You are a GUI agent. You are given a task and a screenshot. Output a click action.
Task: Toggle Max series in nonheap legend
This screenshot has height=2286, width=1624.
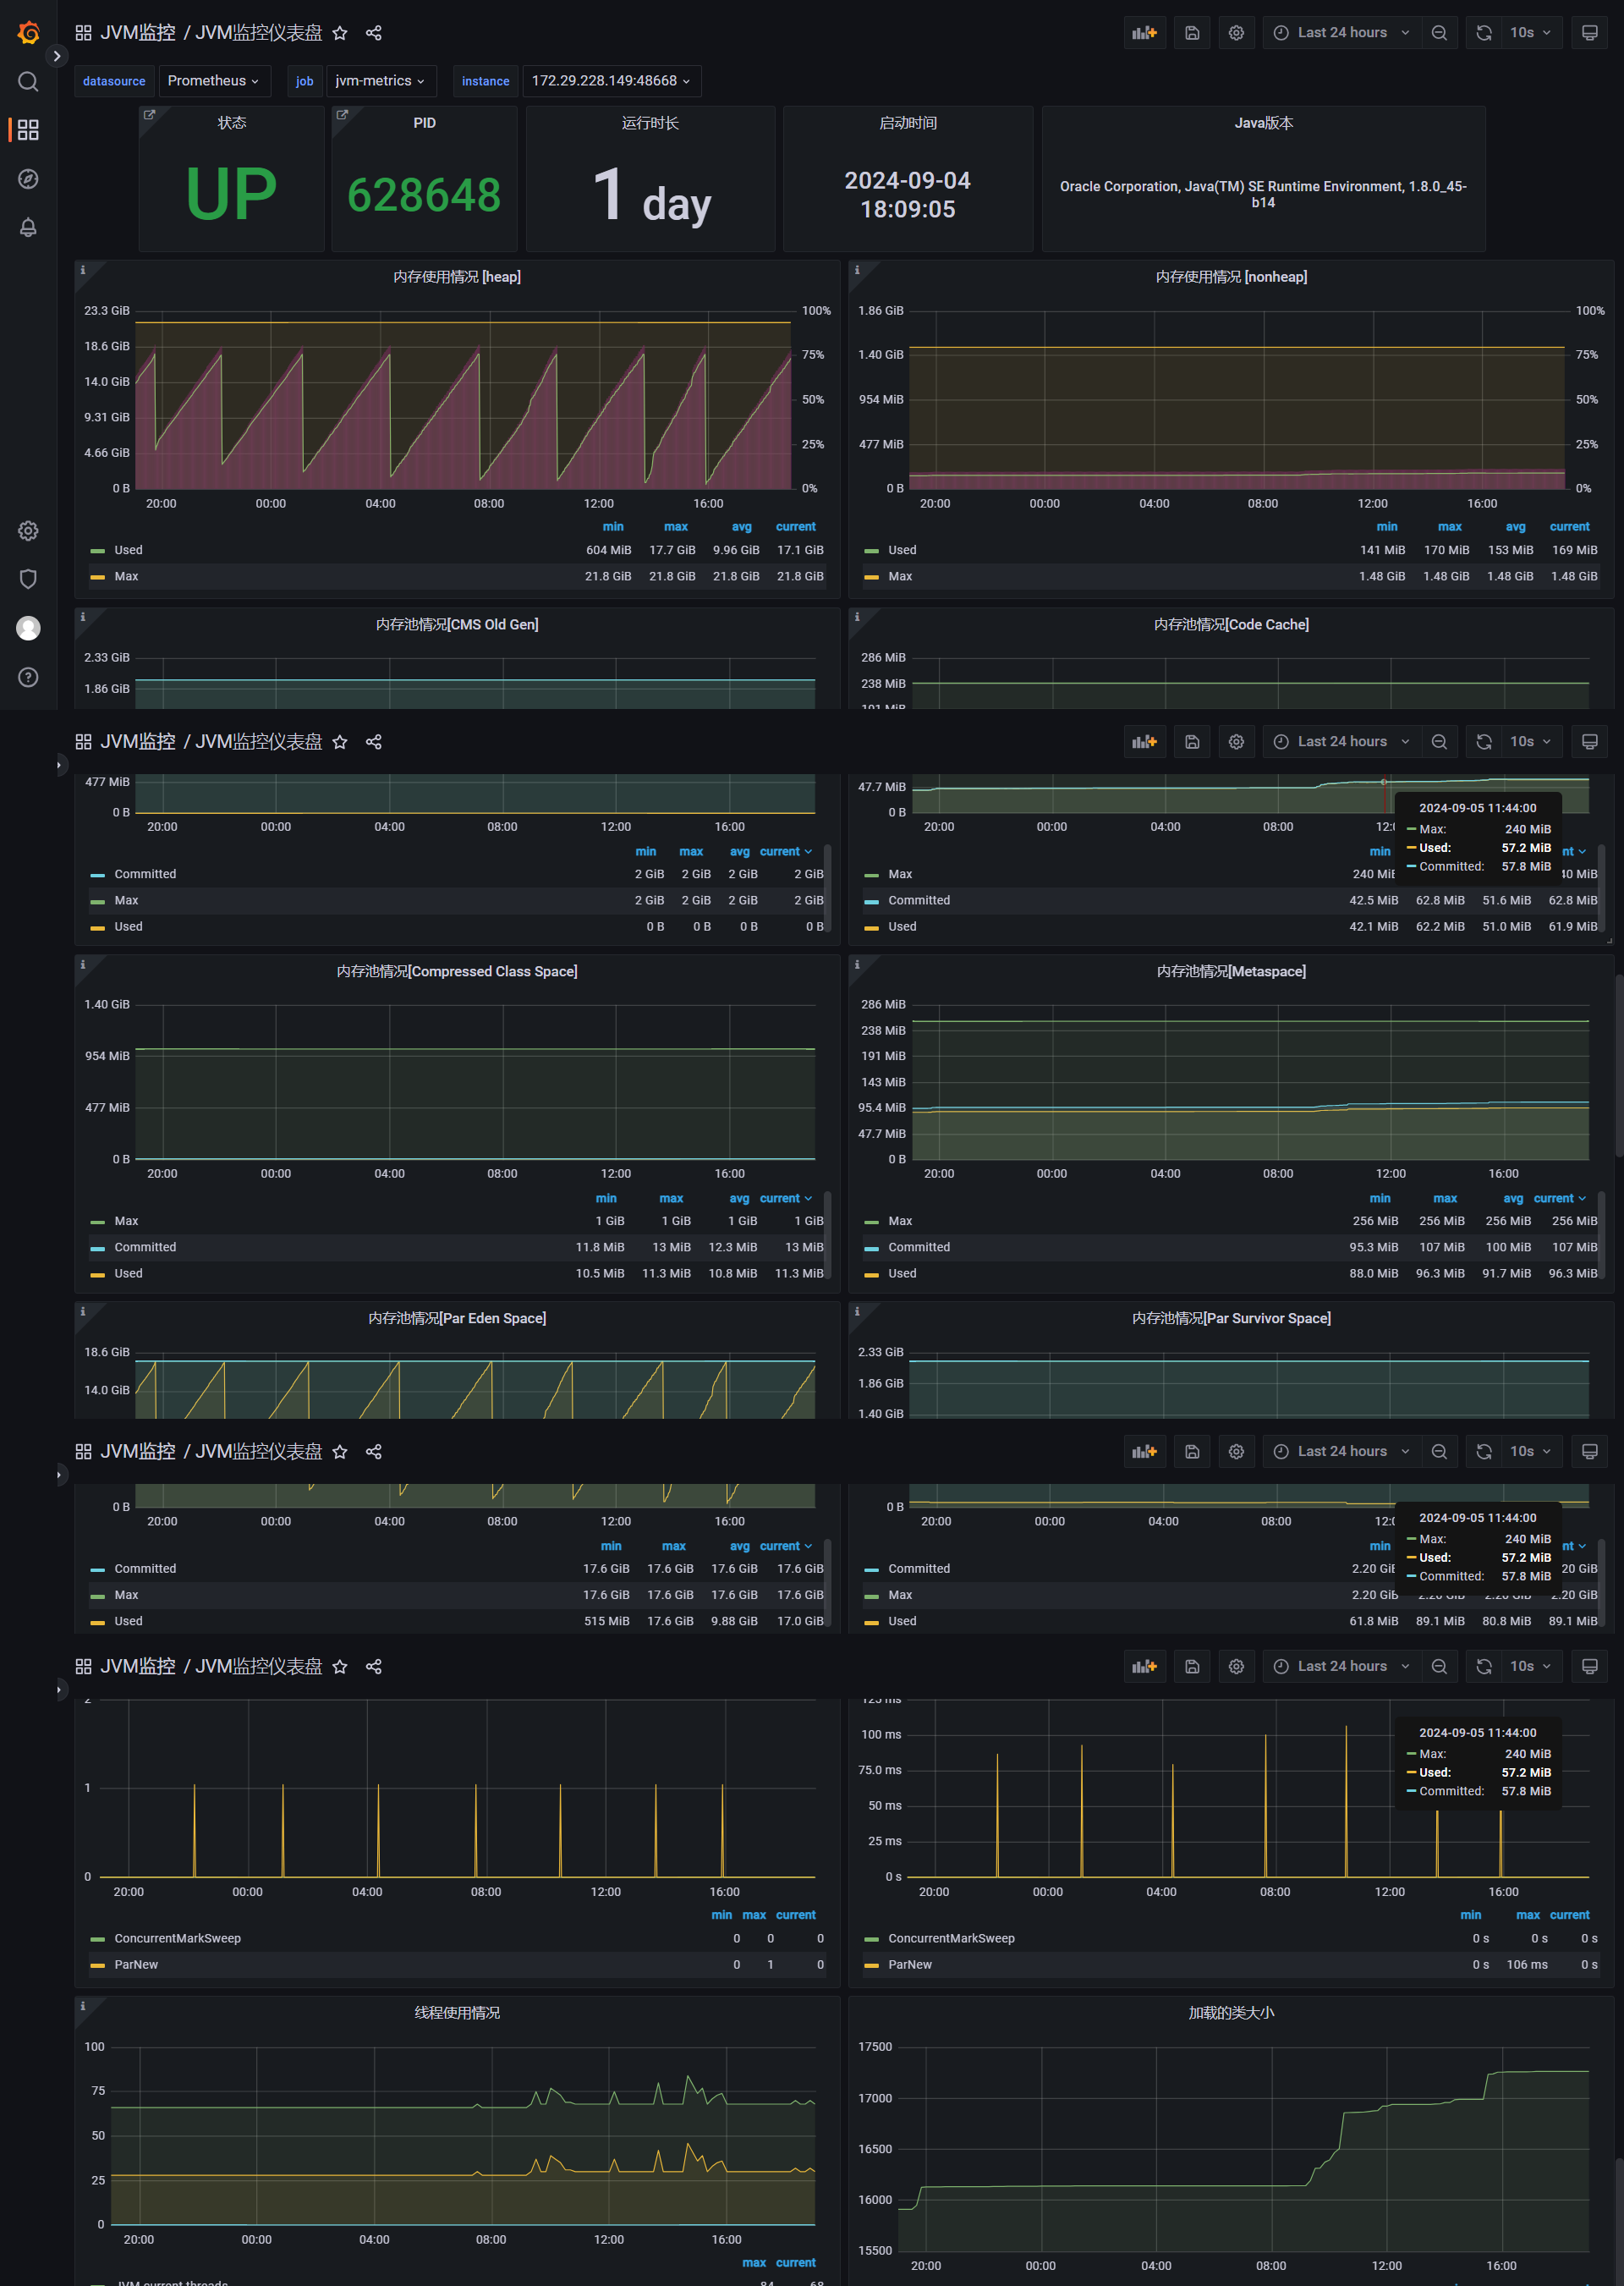(x=900, y=576)
